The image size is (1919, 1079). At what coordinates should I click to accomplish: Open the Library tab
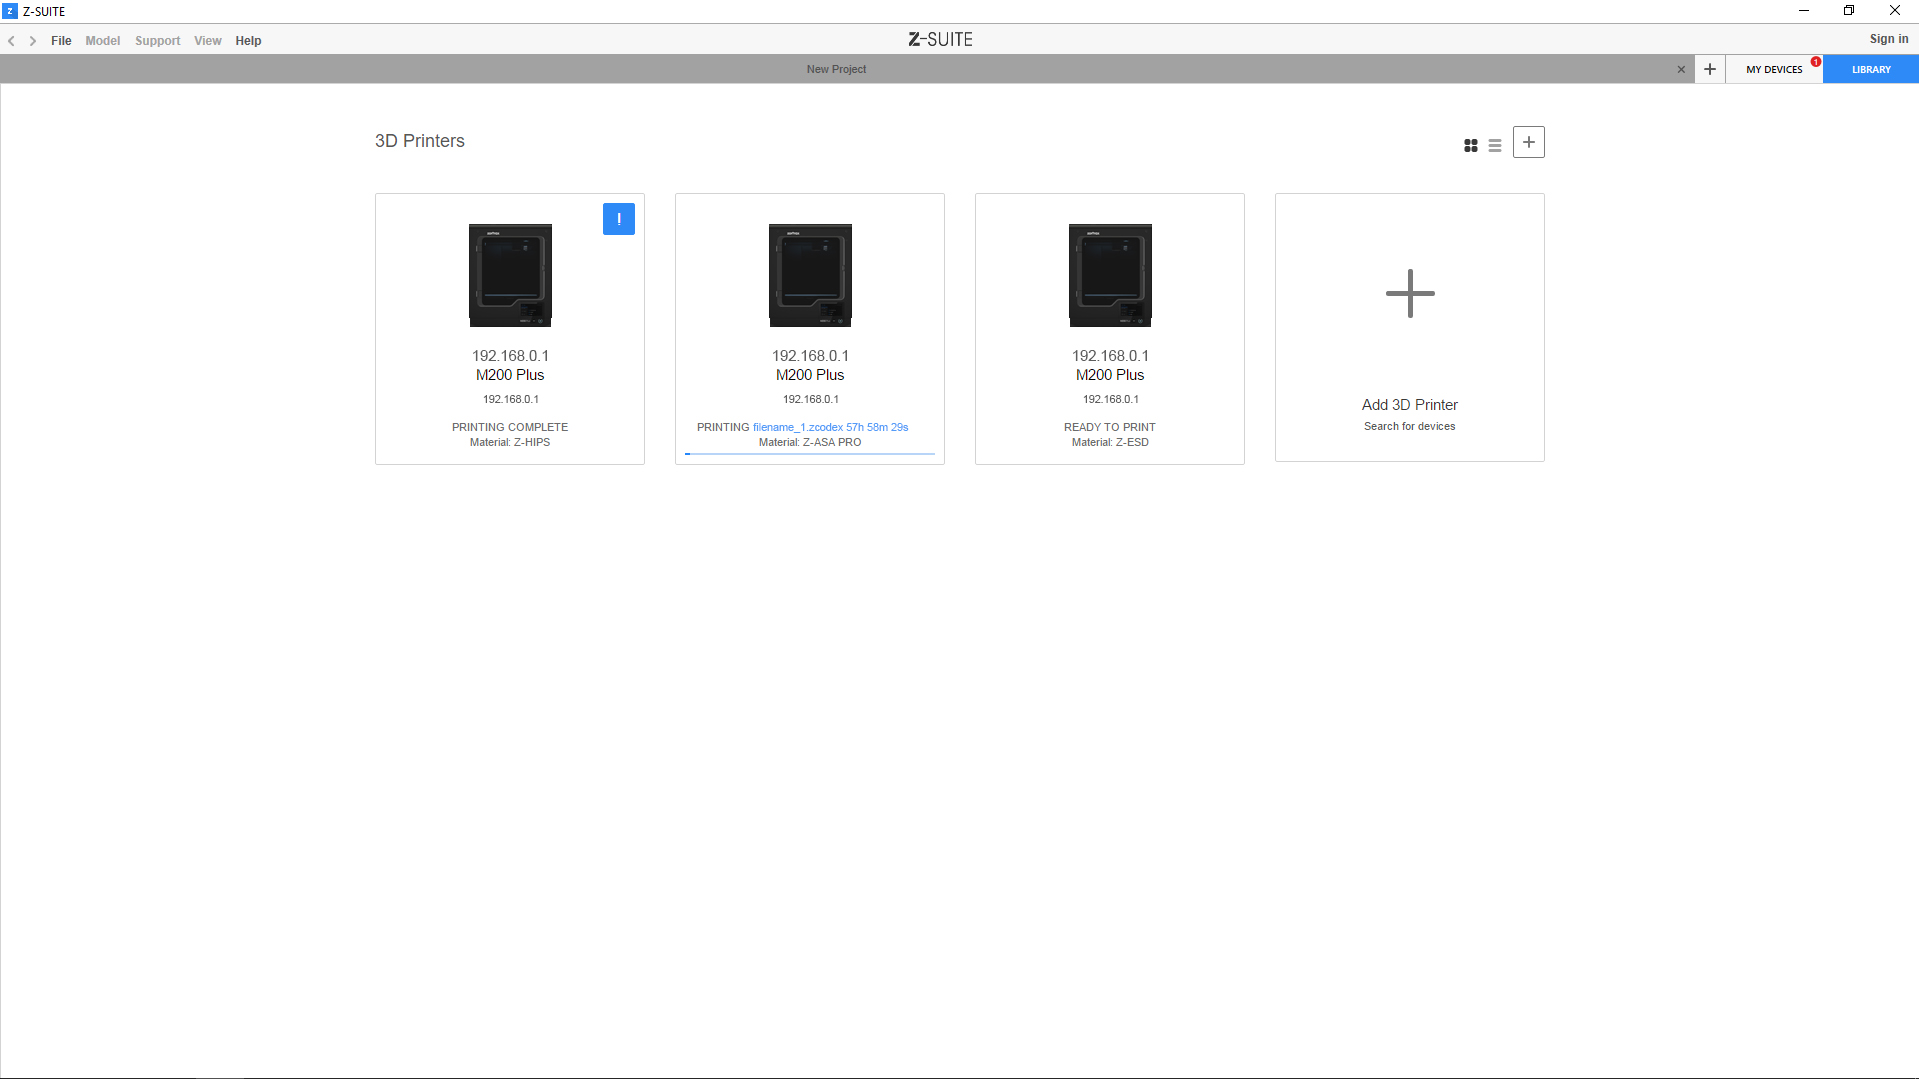pyautogui.click(x=1870, y=69)
